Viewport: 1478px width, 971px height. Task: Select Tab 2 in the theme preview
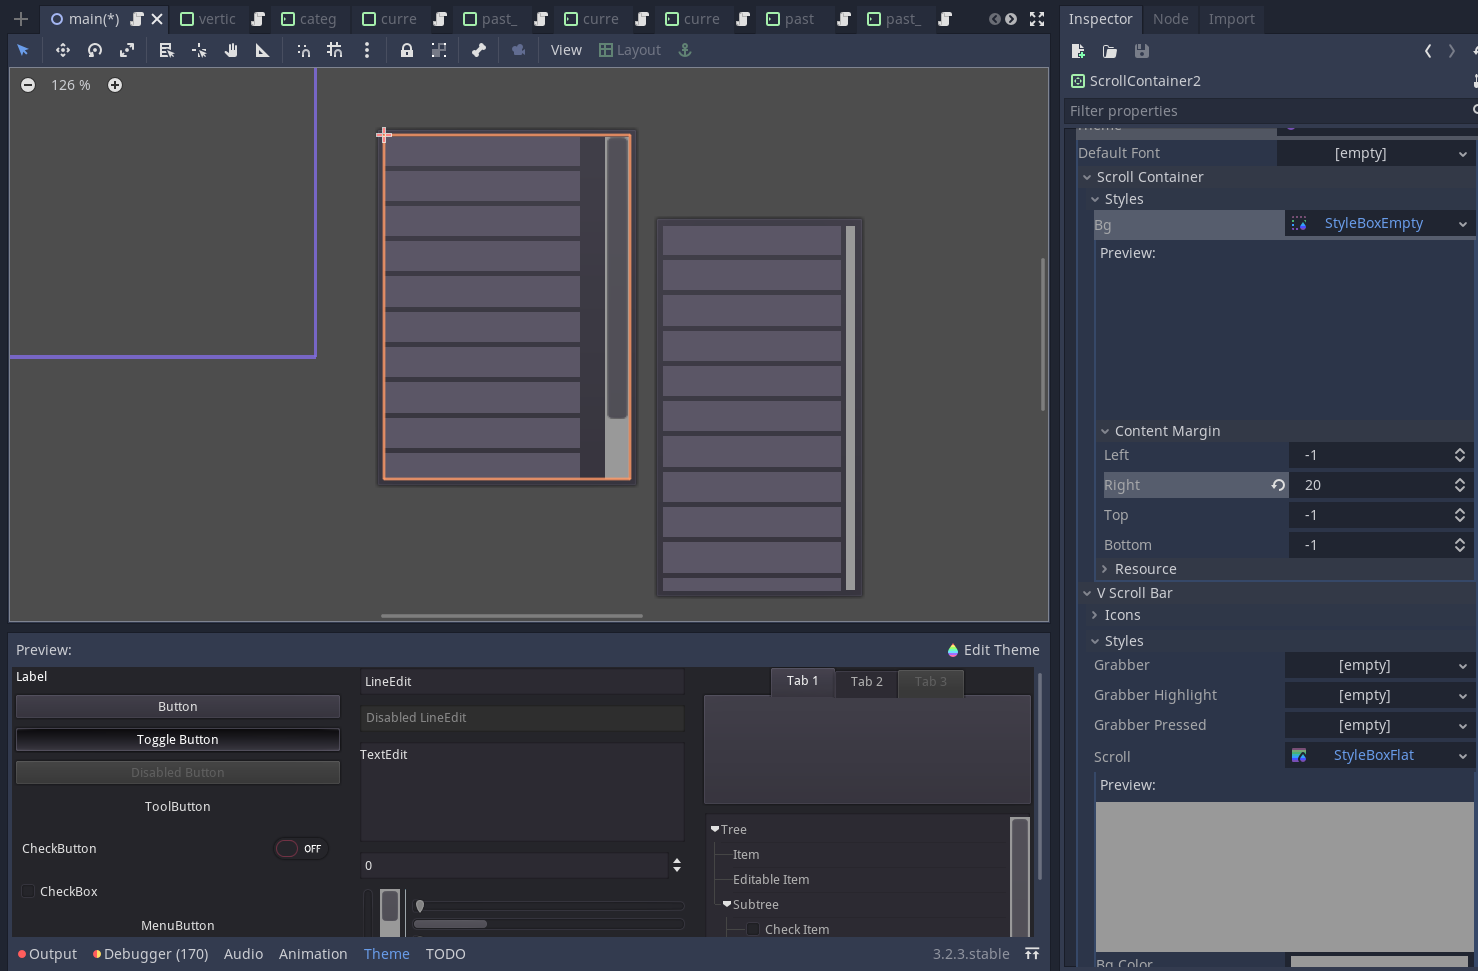866,682
